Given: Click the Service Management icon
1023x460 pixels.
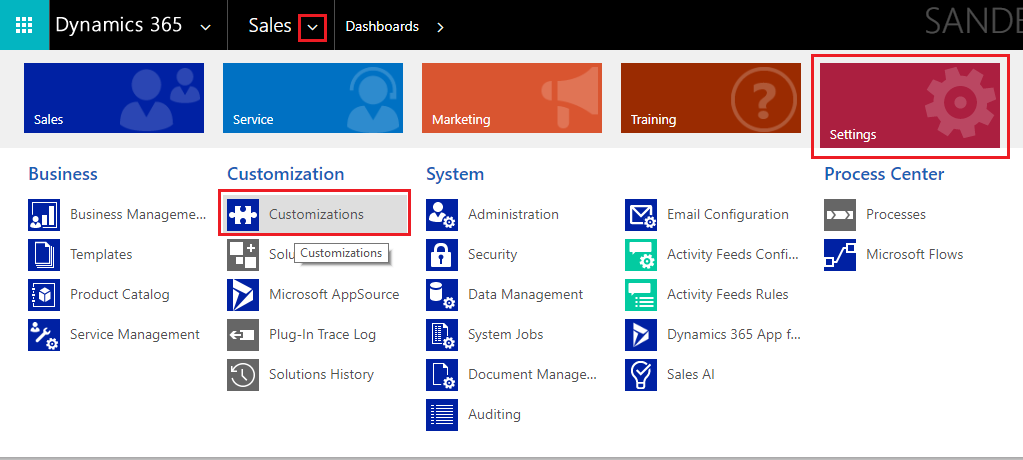Looking at the screenshot, I should 44,335.
